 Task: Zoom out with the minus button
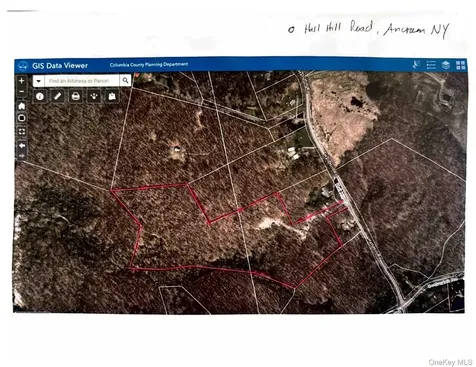(22, 92)
